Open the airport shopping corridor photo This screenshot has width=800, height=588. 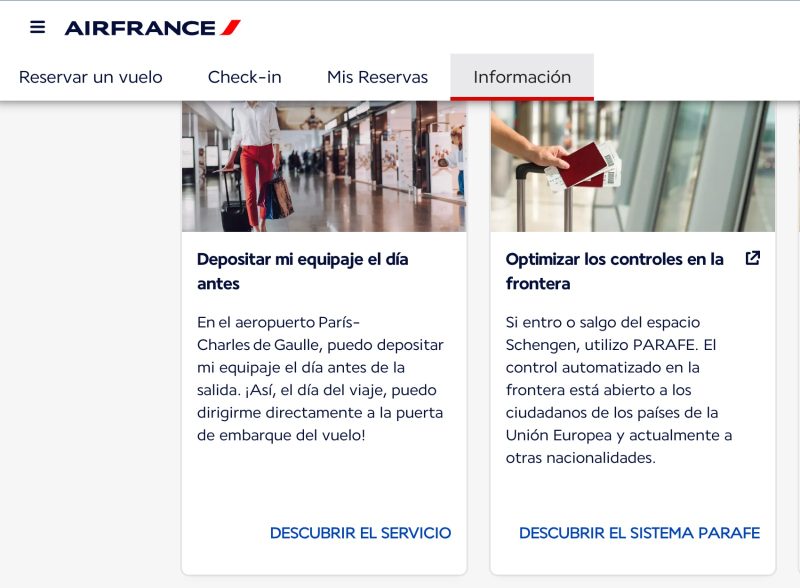[324, 166]
